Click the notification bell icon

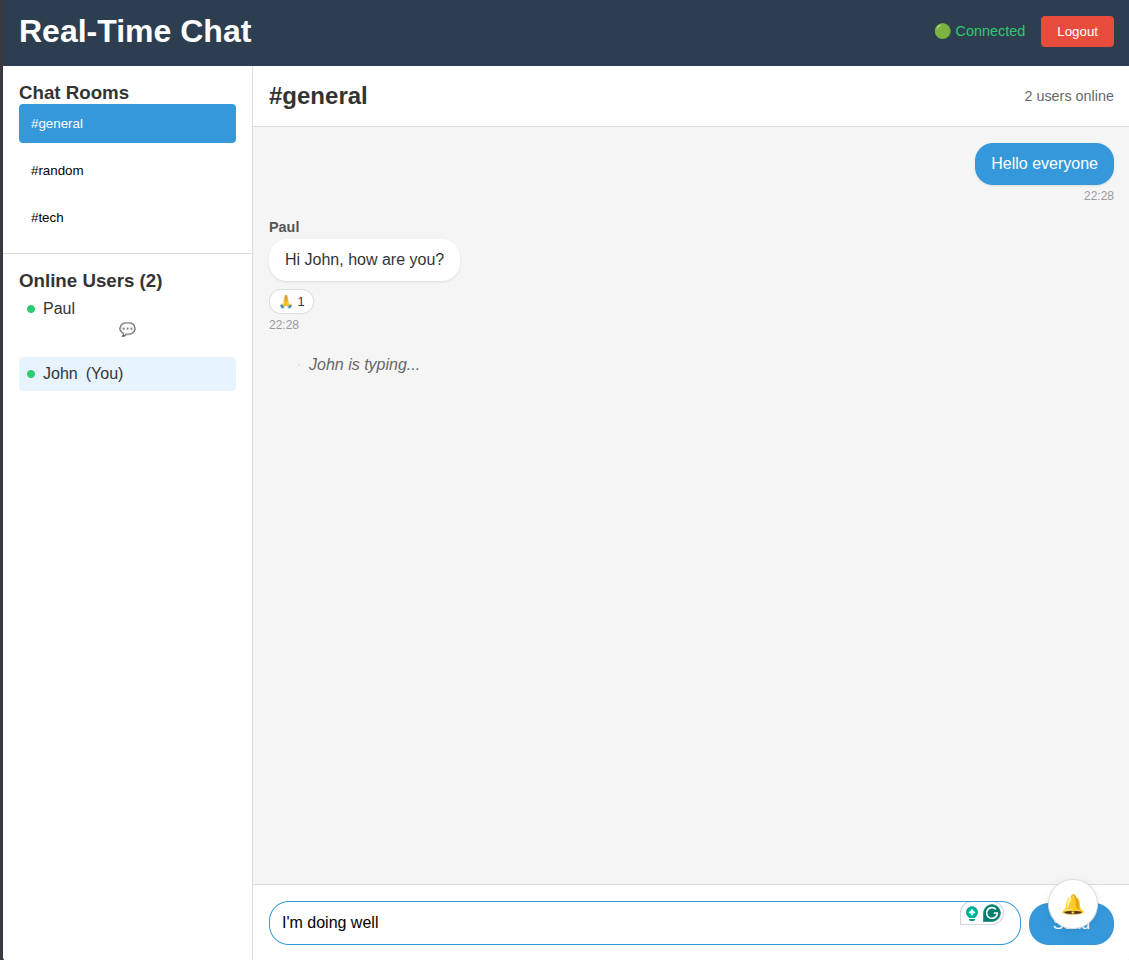click(x=1072, y=904)
